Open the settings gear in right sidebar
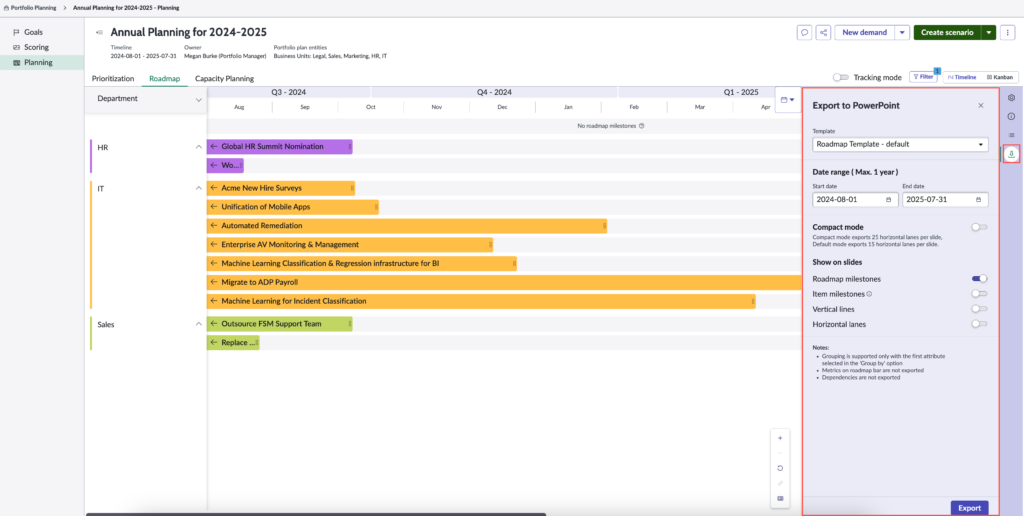 1011,98
